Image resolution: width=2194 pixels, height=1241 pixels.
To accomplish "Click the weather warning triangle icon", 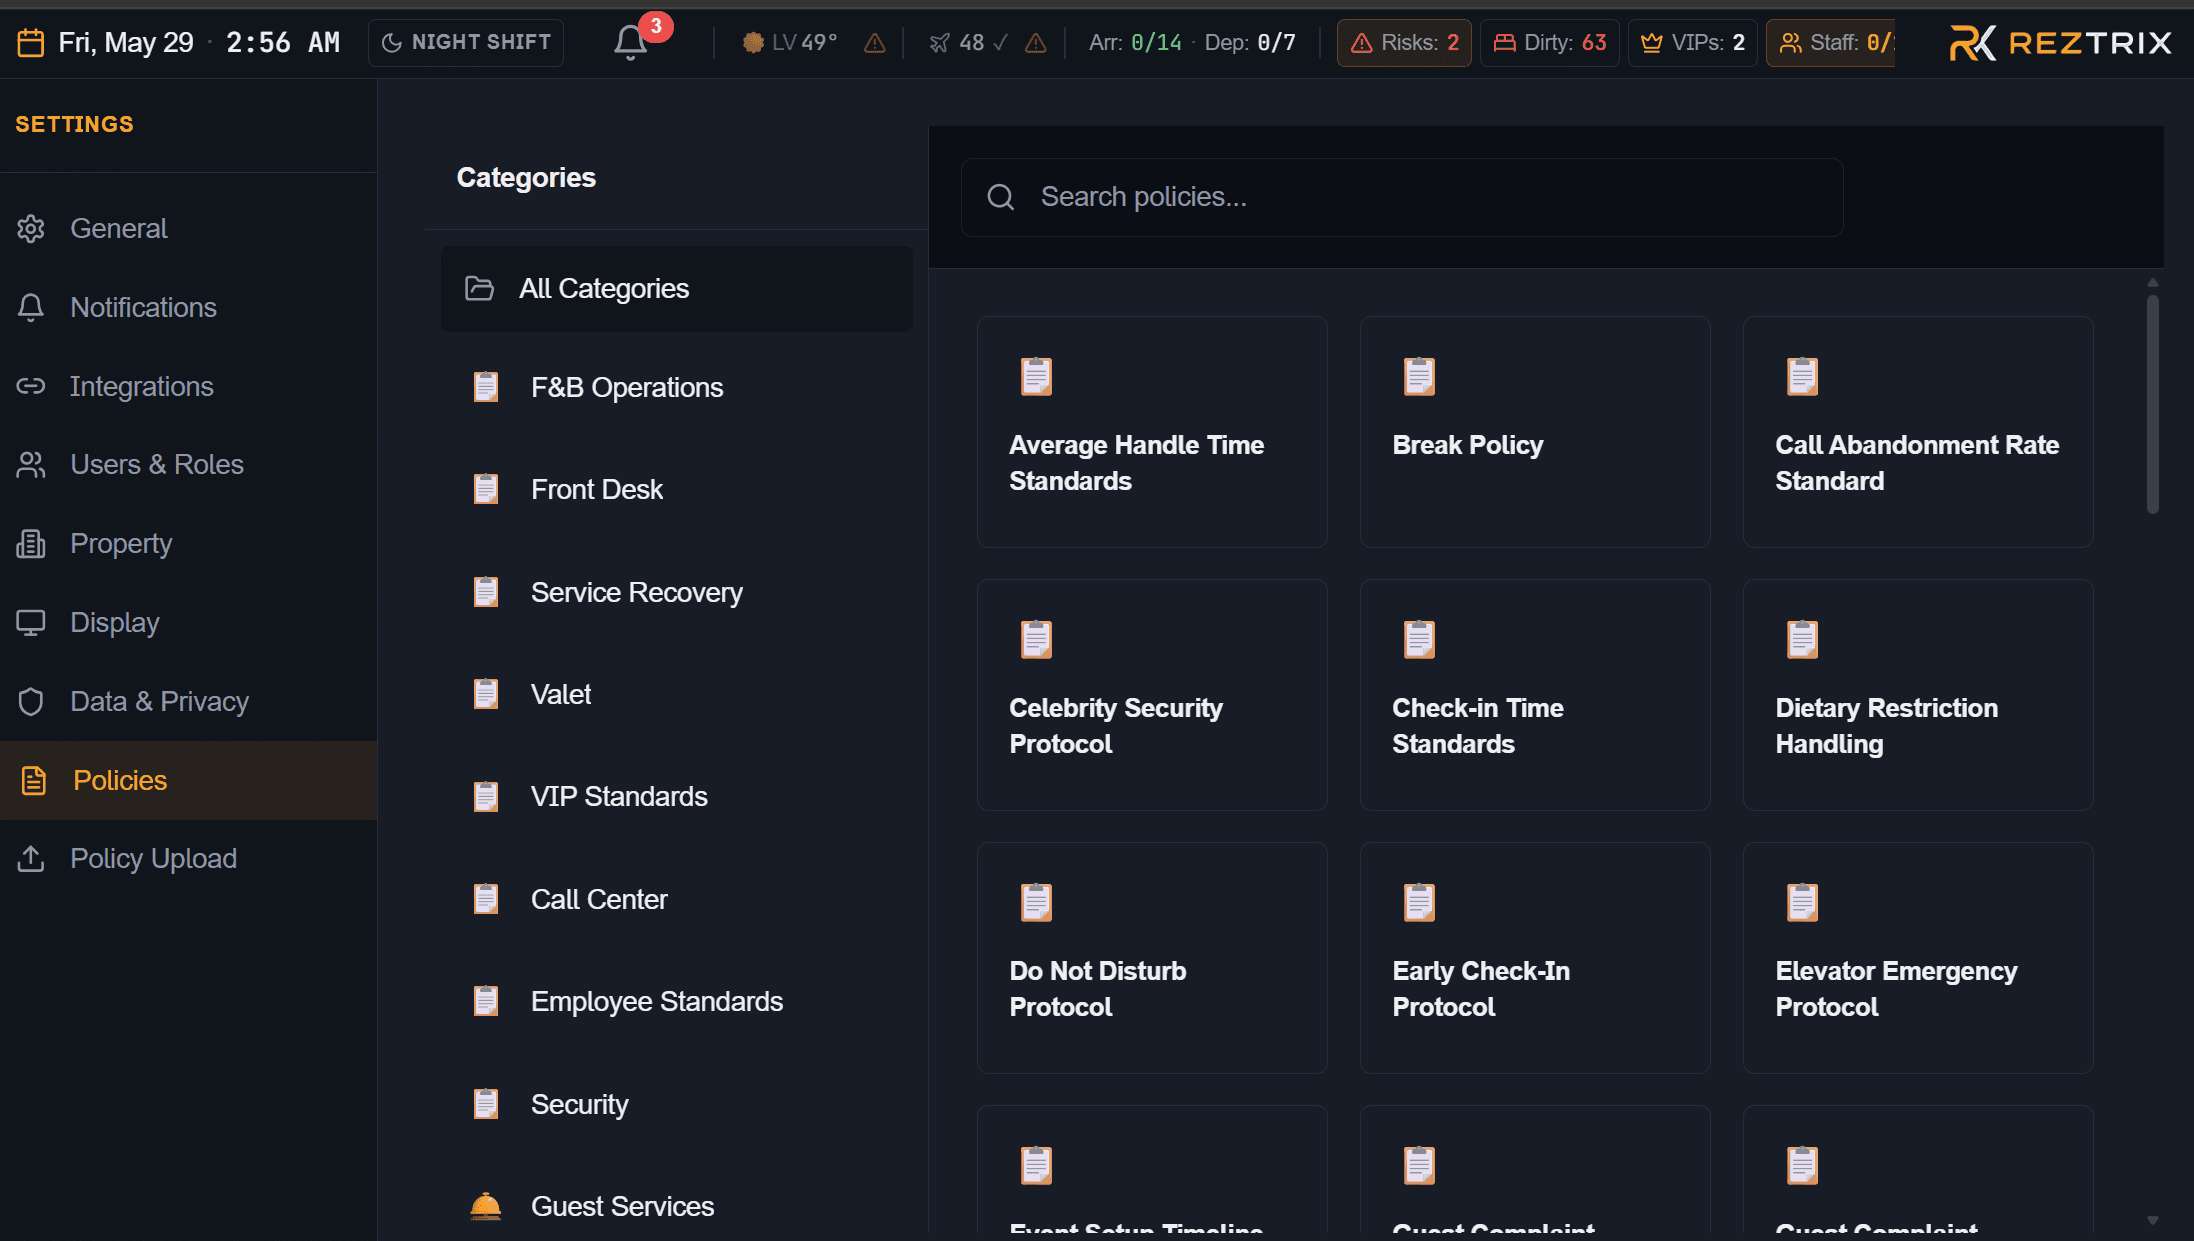I will click(874, 43).
